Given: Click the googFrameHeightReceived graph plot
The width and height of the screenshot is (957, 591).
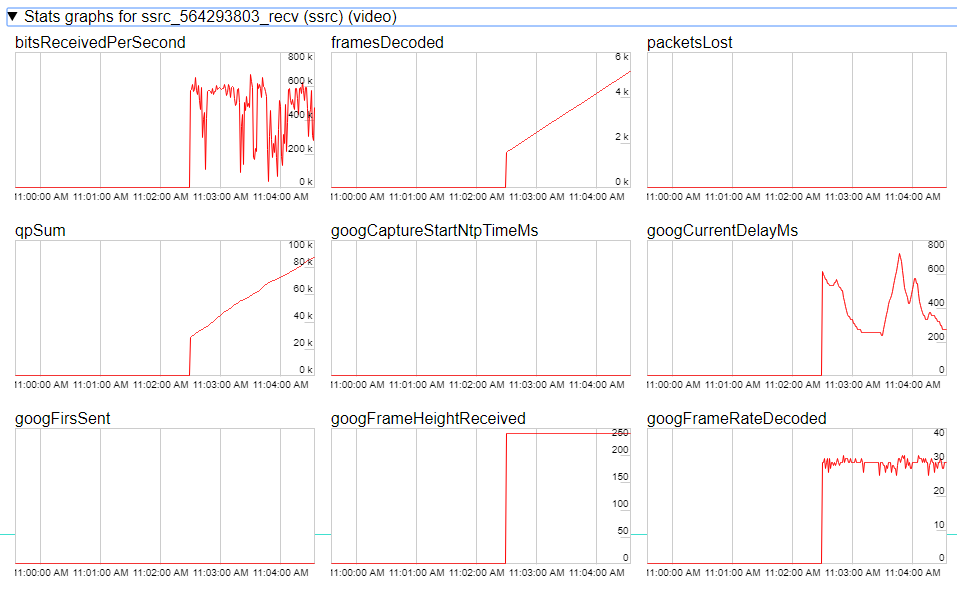Looking at the screenshot, I should coord(480,495).
